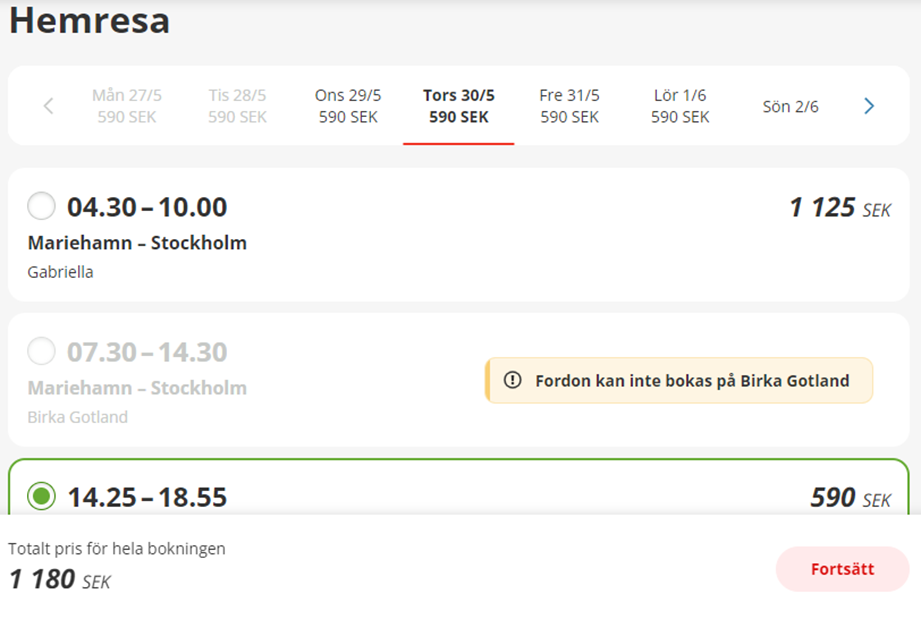The width and height of the screenshot is (921, 619).
Task: Pick Lör 1/6 date tab
Action: (x=680, y=106)
